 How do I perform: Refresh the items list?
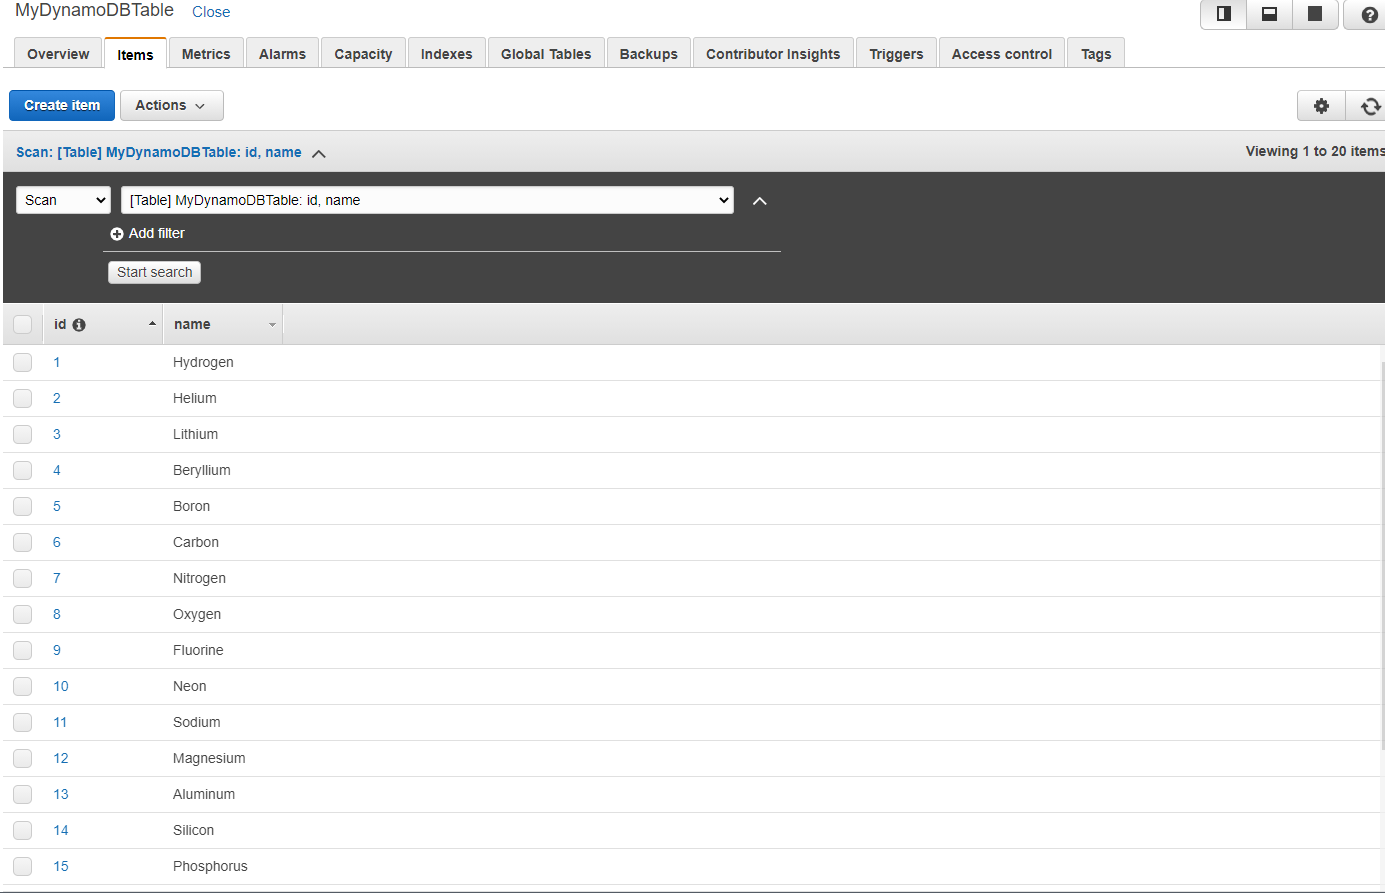click(x=1369, y=106)
